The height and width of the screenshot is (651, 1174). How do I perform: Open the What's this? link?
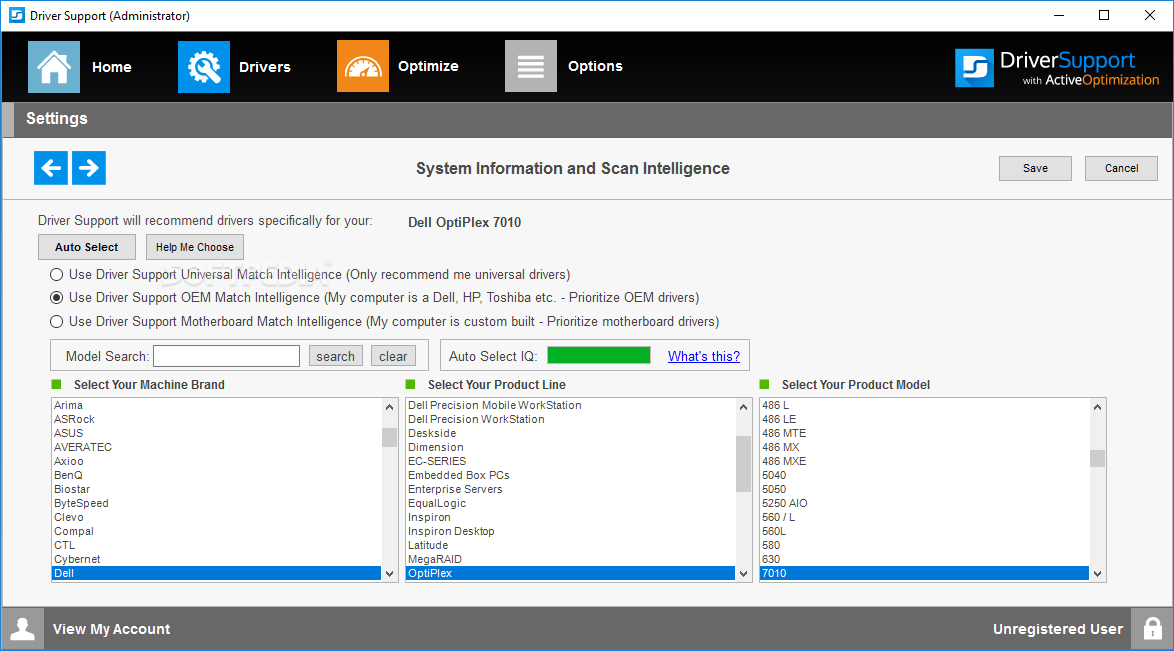[704, 356]
